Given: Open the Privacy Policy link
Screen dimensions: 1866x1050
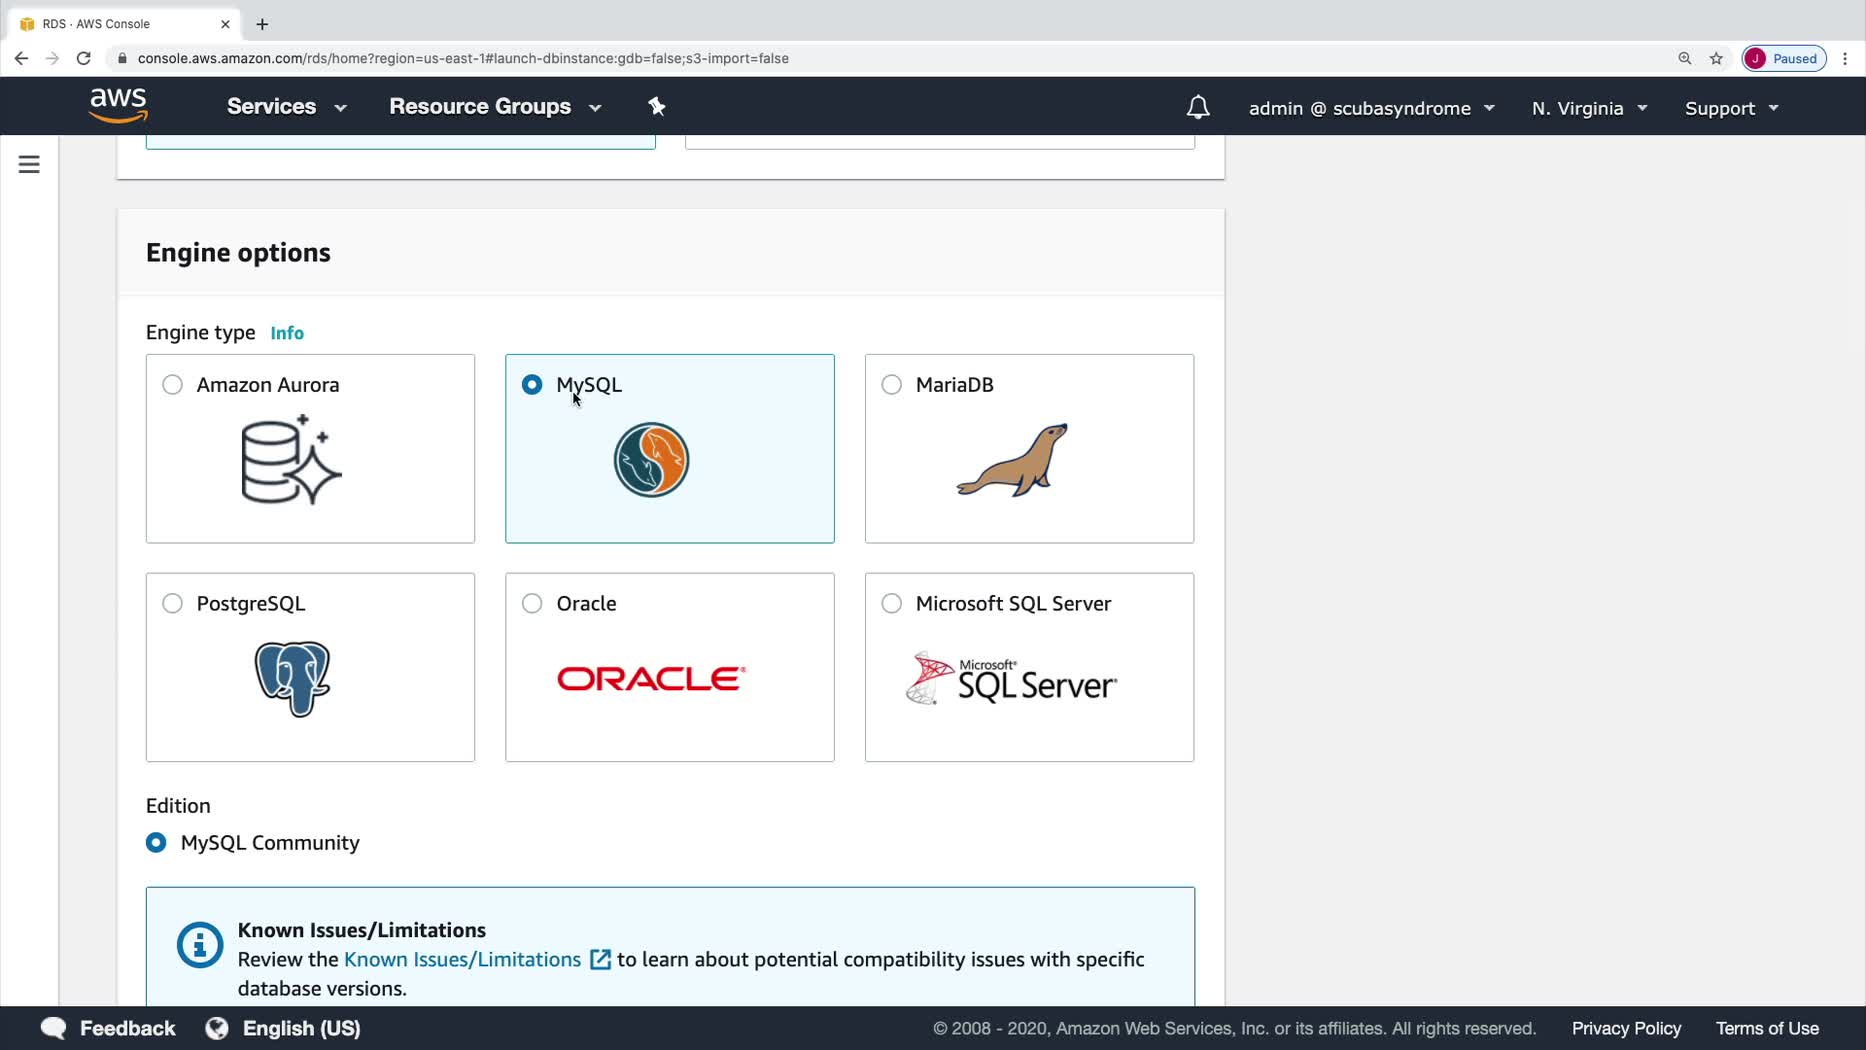Looking at the screenshot, I should coord(1626,1028).
